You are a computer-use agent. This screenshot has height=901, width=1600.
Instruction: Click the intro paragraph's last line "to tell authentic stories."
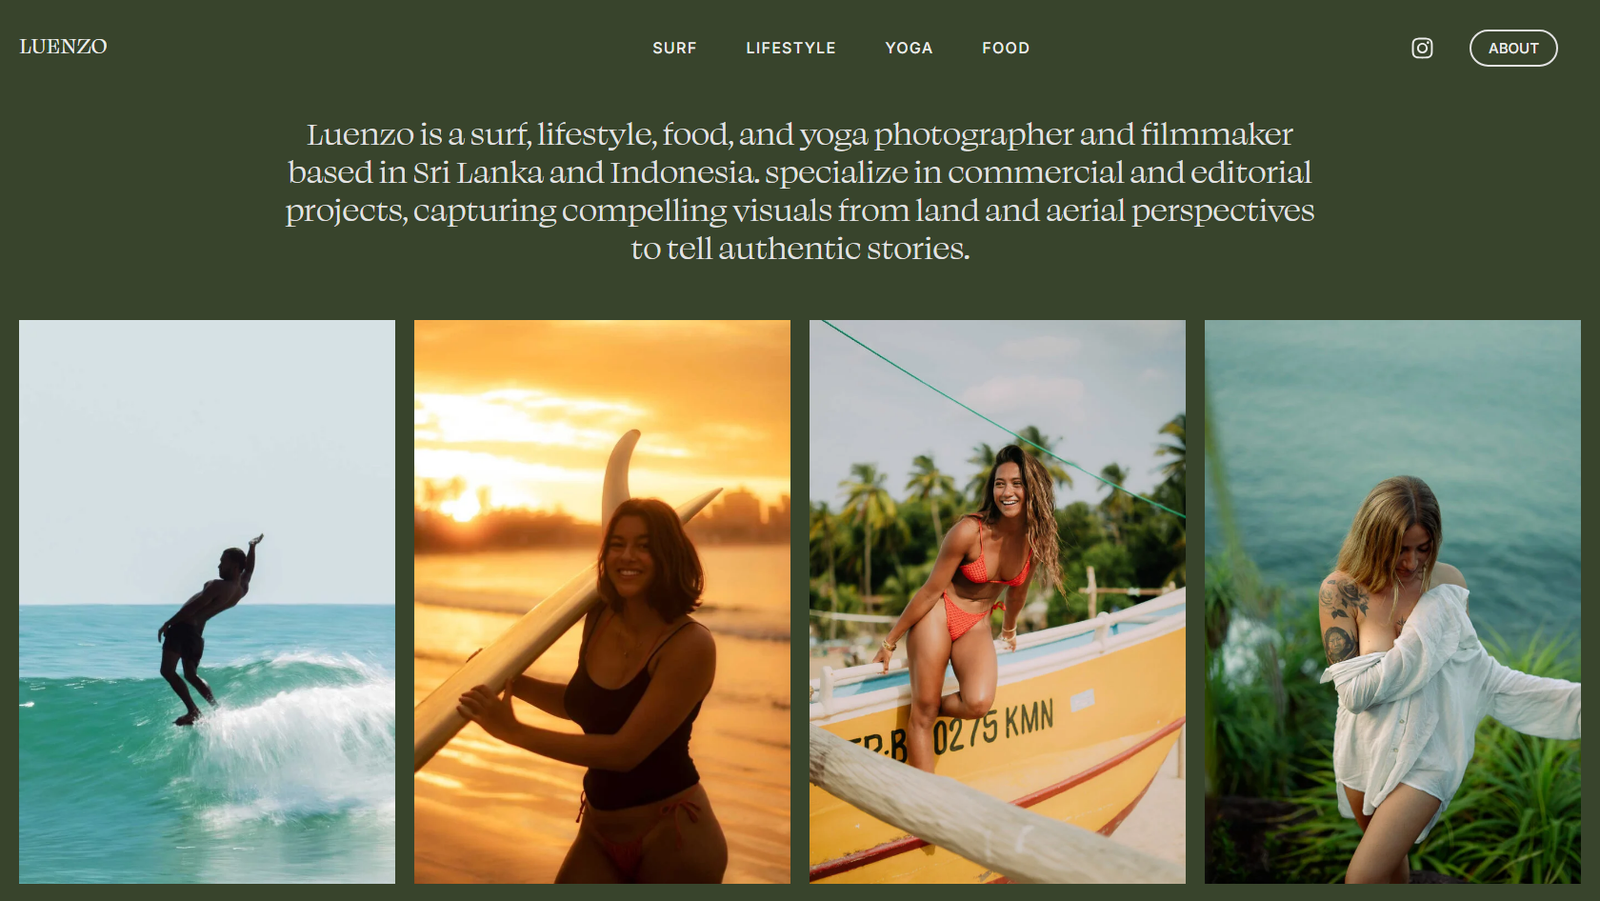(x=800, y=249)
